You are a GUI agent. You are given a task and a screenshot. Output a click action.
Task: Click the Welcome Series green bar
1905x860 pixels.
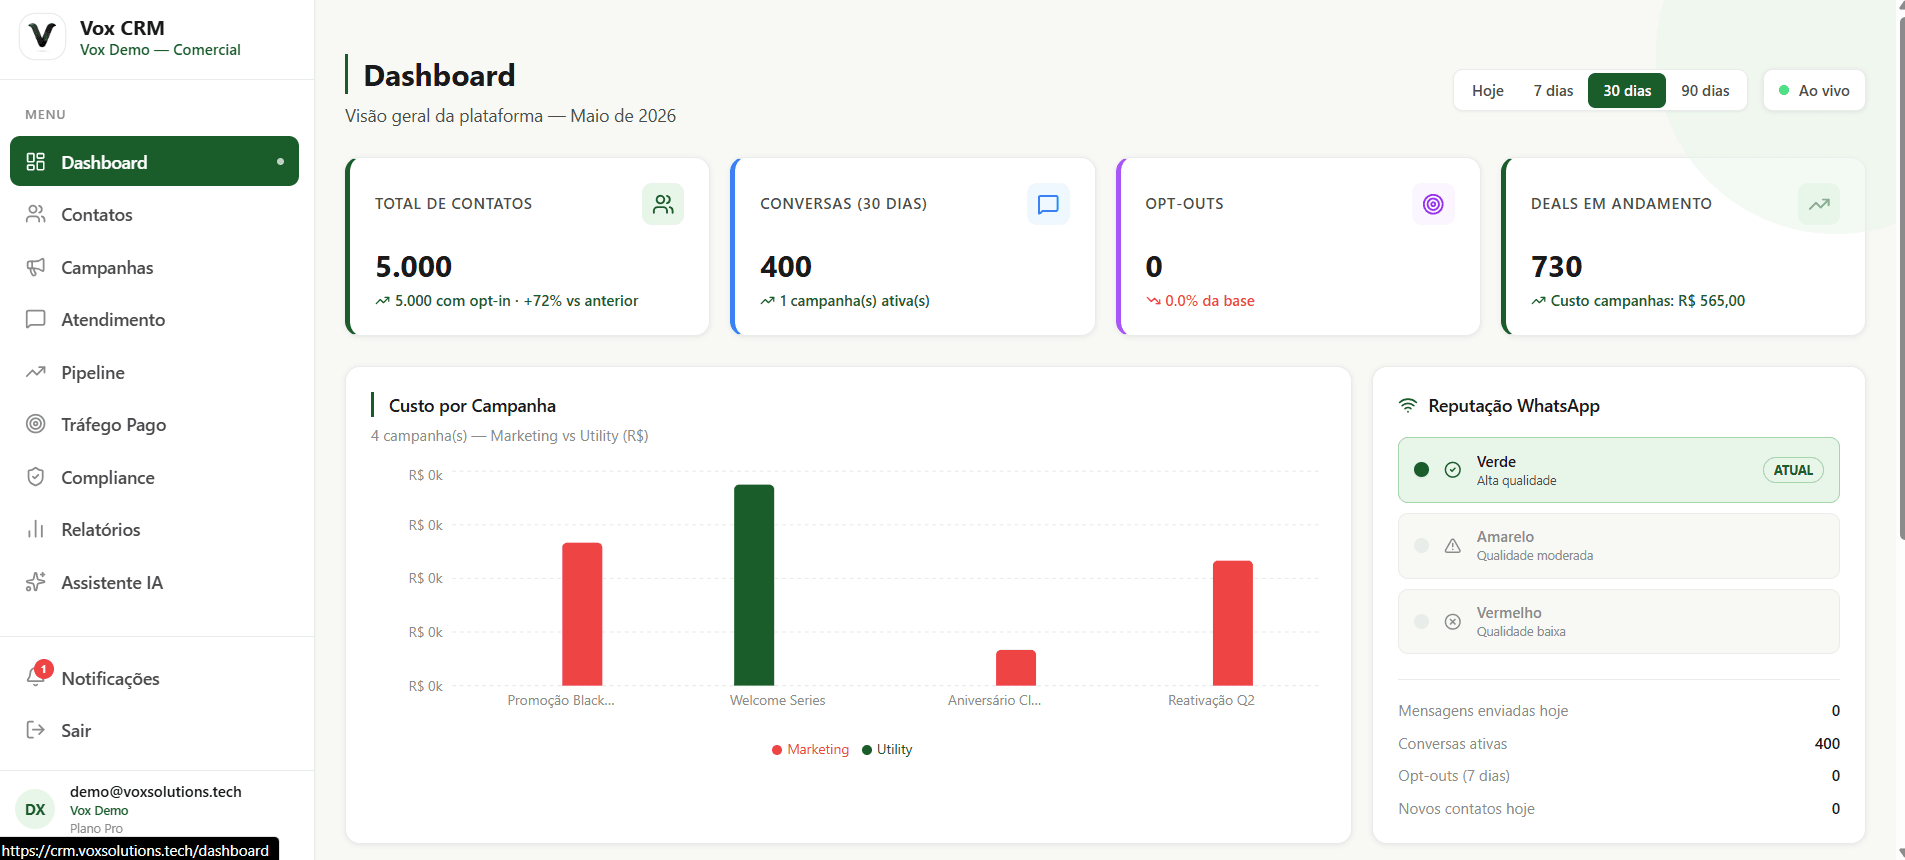tap(754, 585)
